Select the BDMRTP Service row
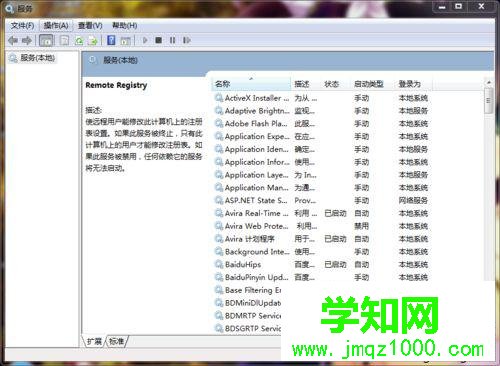 coord(248,316)
